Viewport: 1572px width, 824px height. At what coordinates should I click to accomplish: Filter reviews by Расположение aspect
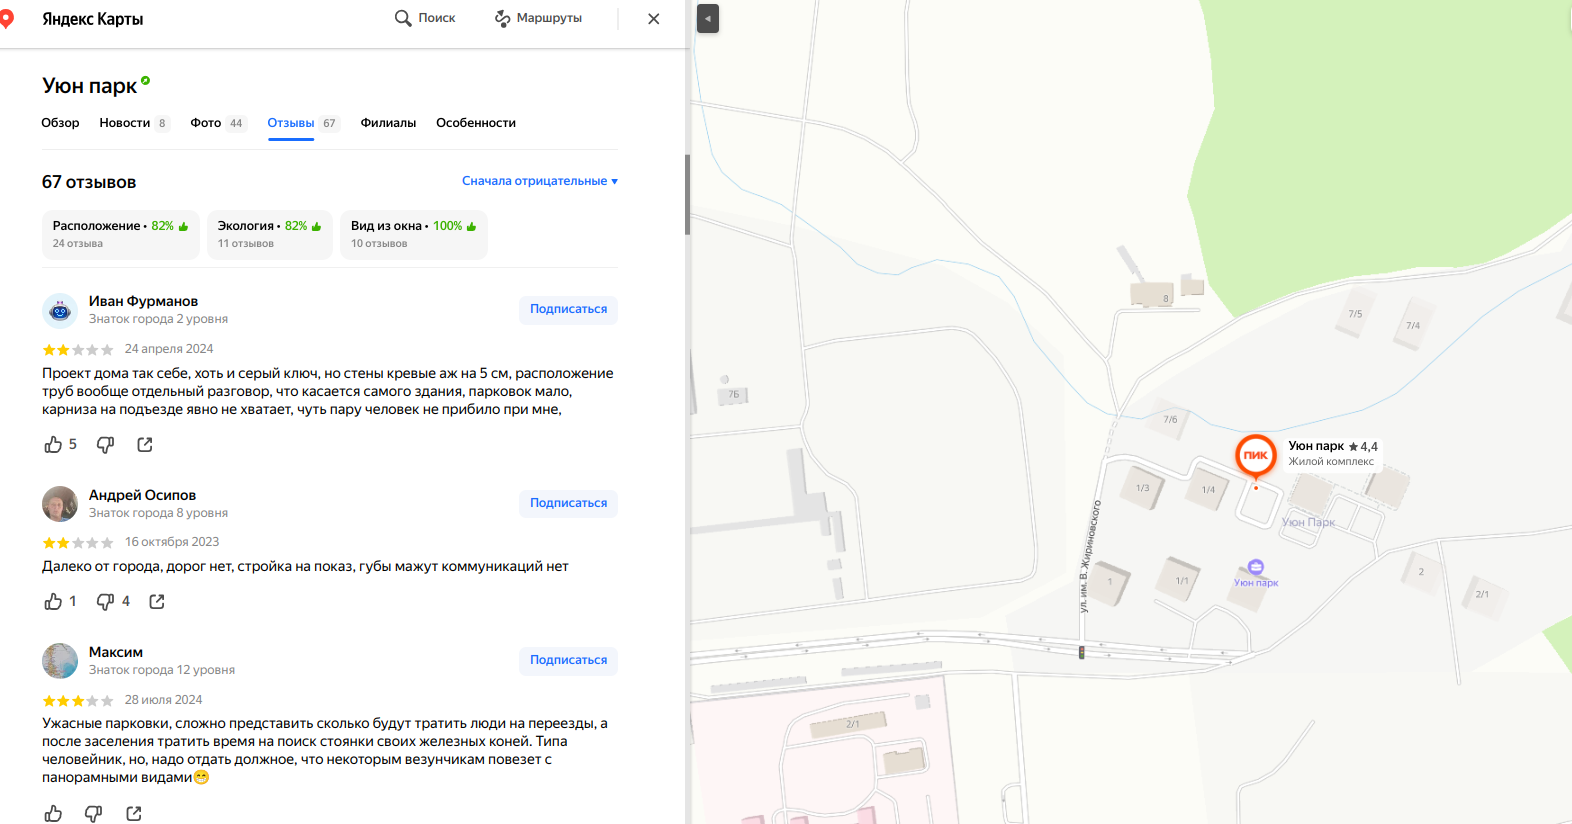(121, 235)
